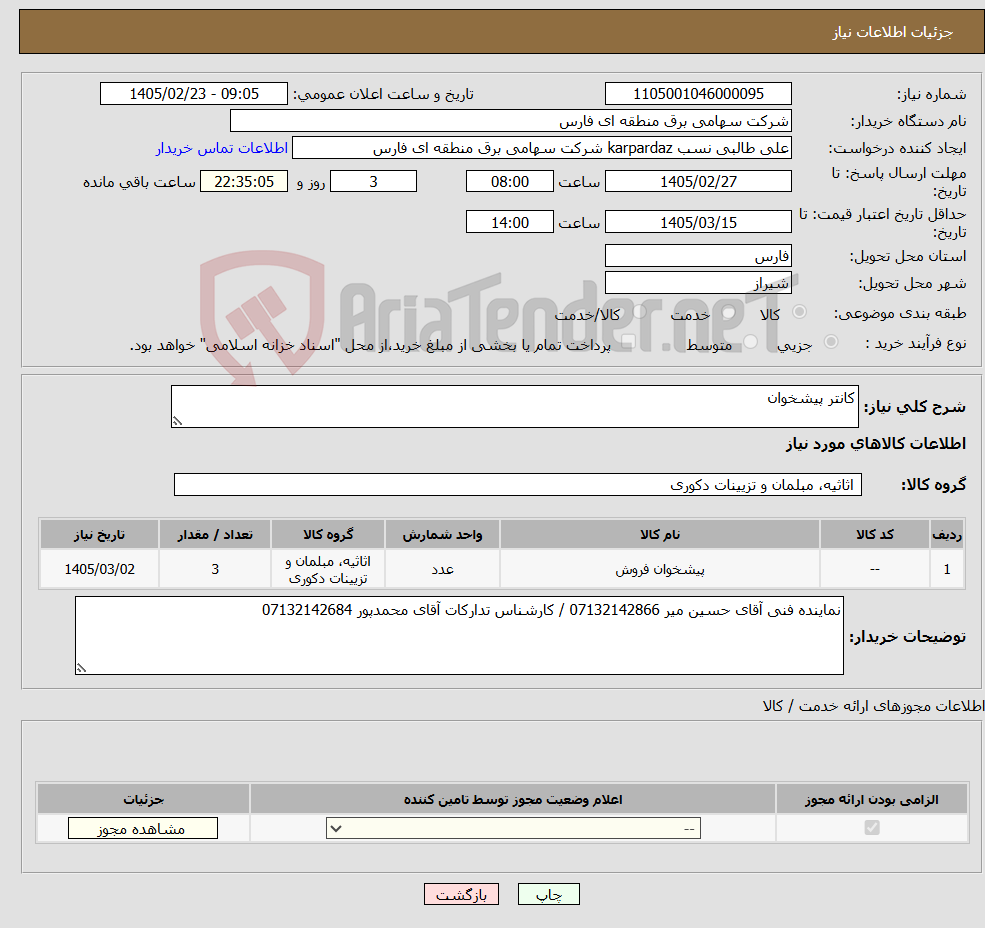Click the ردیف column header
This screenshot has width=985, height=928.
coord(947,534)
